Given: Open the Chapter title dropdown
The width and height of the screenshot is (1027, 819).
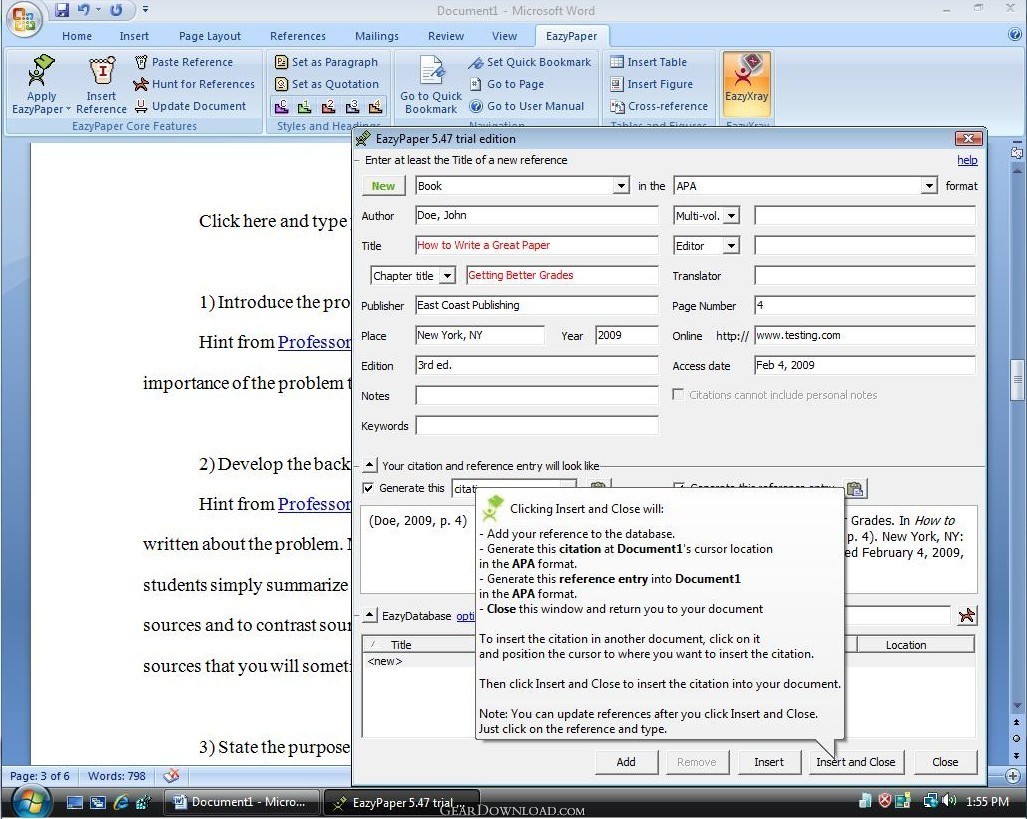Looking at the screenshot, I should click(x=447, y=276).
